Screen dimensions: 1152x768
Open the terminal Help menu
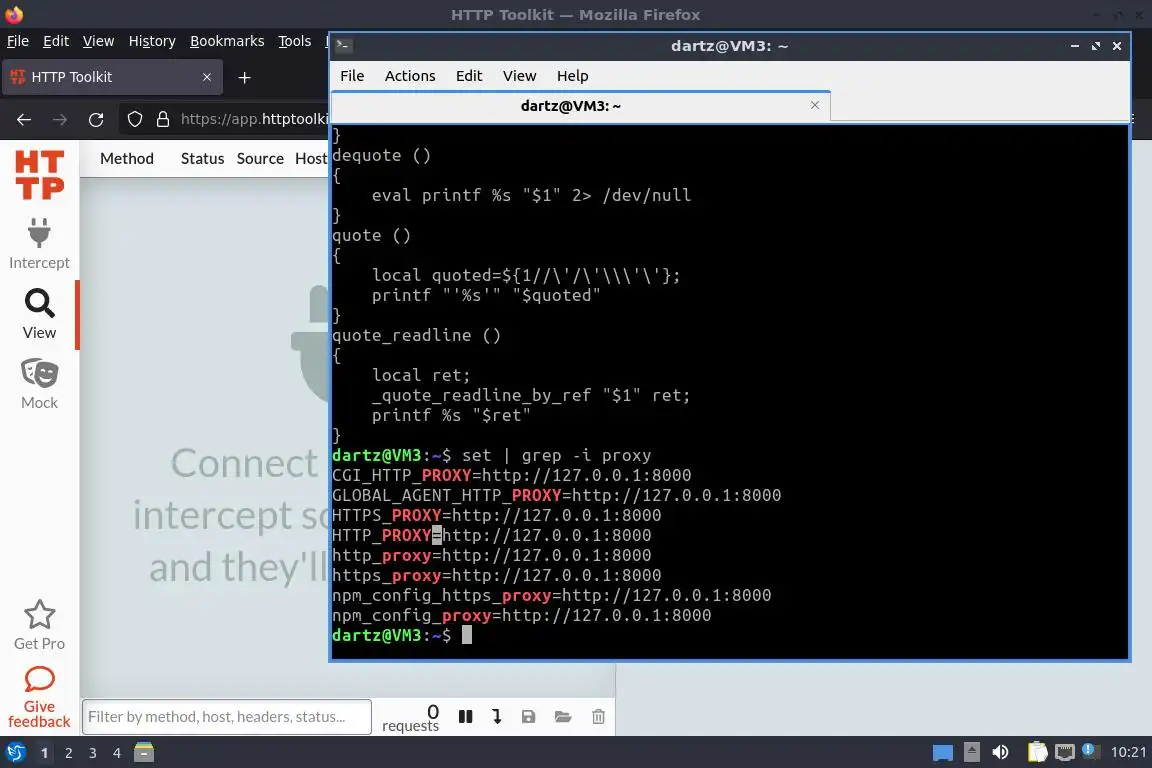[572, 76]
